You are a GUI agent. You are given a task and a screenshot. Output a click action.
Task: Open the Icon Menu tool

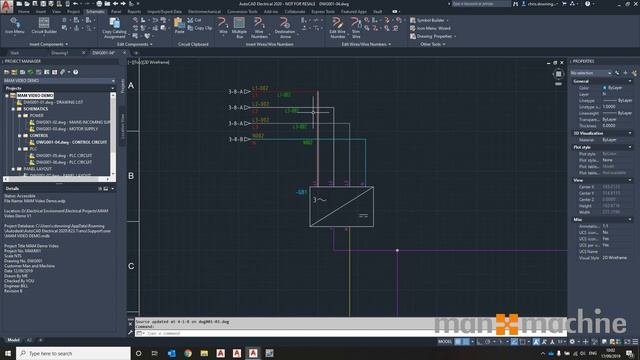[x=15, y=26]
